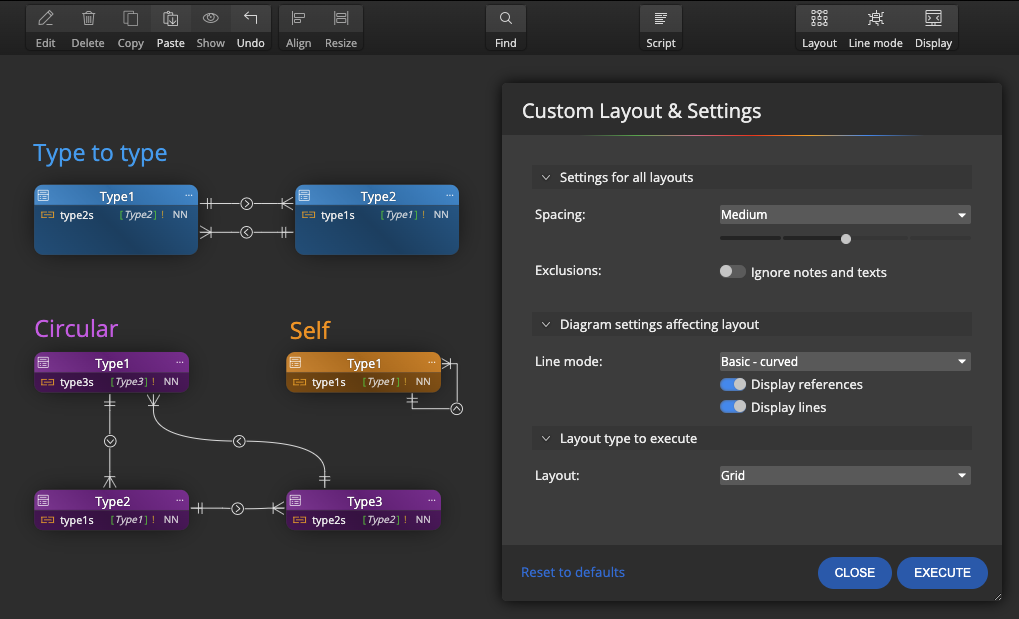1019x619 pixels.
Task: Click the Delete trash icon
Action: 88,19
